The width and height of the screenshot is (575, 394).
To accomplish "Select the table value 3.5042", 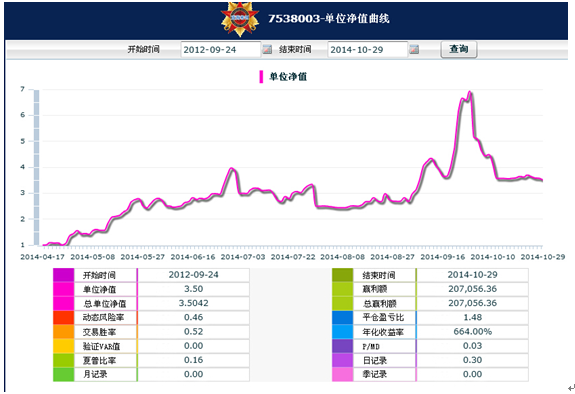I will [194, 303].
